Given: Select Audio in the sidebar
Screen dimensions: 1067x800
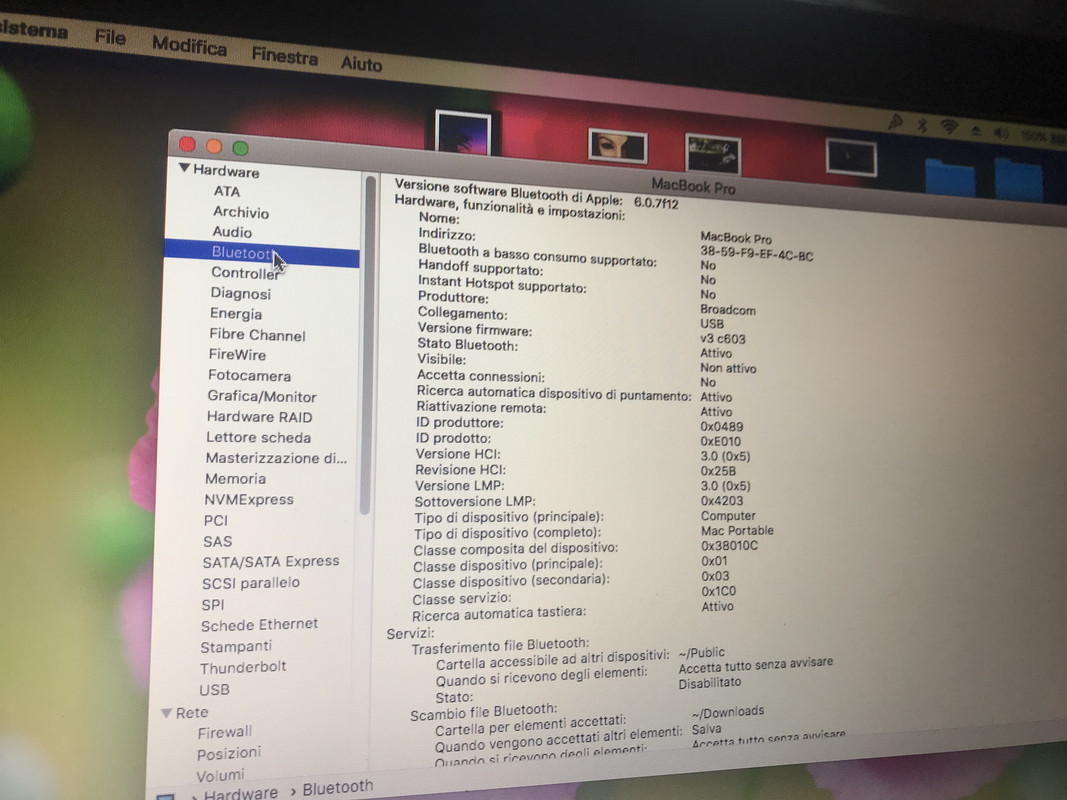Looking at the screenshot, I should tap(232, 232).
